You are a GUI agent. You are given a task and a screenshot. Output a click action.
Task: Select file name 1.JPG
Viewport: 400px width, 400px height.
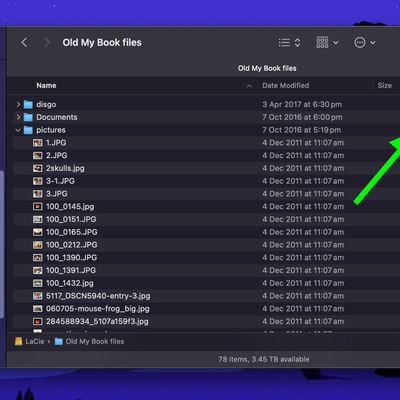[56, 143]
